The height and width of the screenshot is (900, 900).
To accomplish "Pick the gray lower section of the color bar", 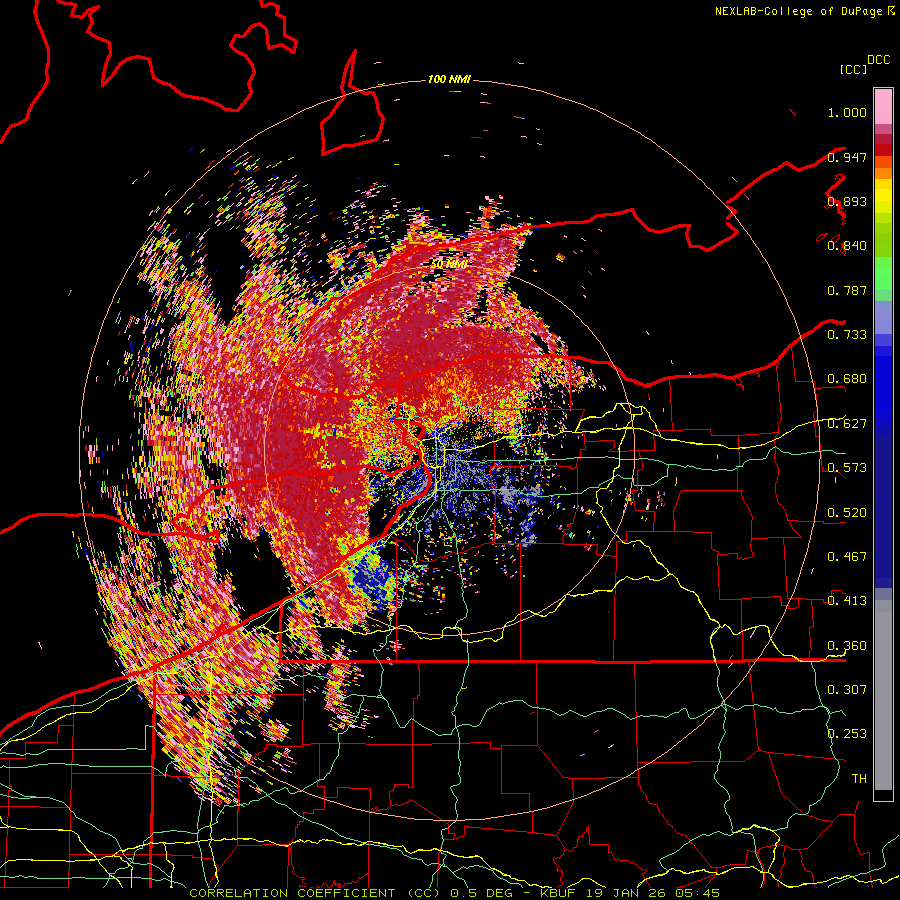I will (883, 695).
